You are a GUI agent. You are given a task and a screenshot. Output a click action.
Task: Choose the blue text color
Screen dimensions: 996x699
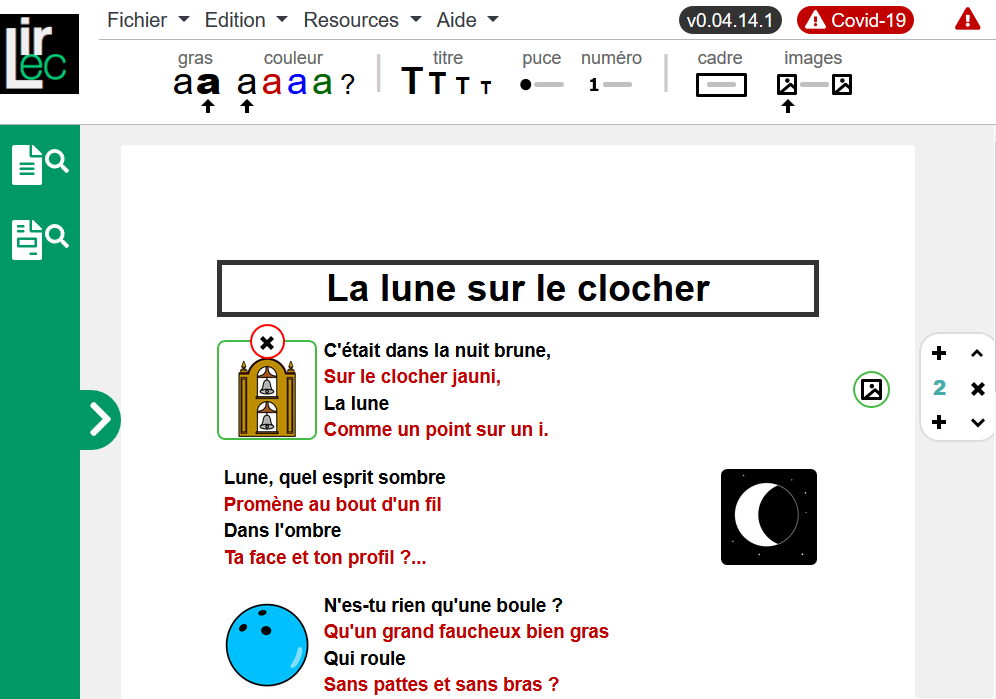tap(297, 83)
